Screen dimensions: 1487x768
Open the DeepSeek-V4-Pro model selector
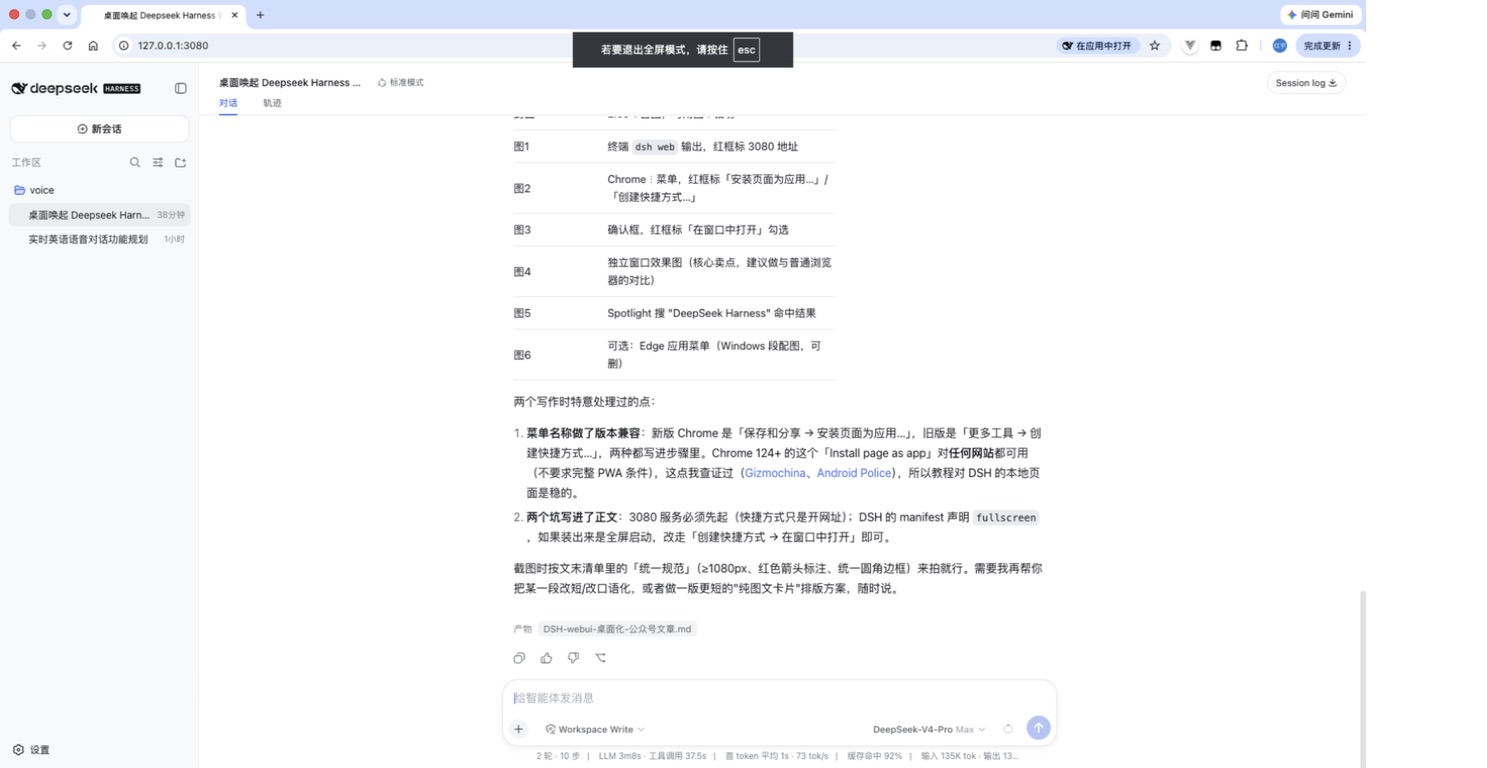[929, 729]
